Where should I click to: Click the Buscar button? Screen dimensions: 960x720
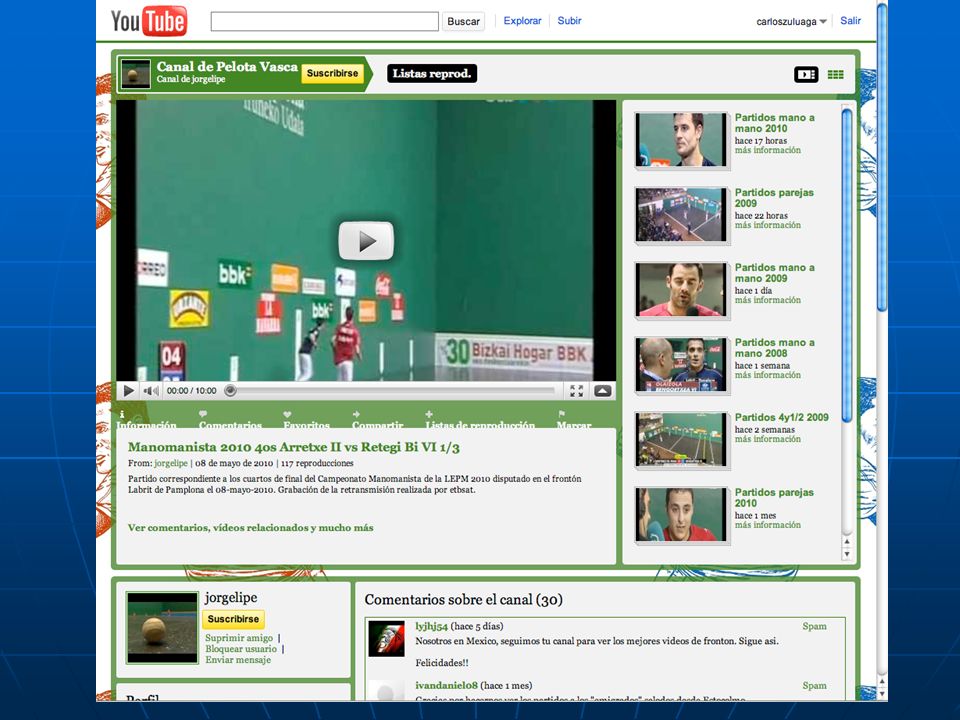coord(463,21)
